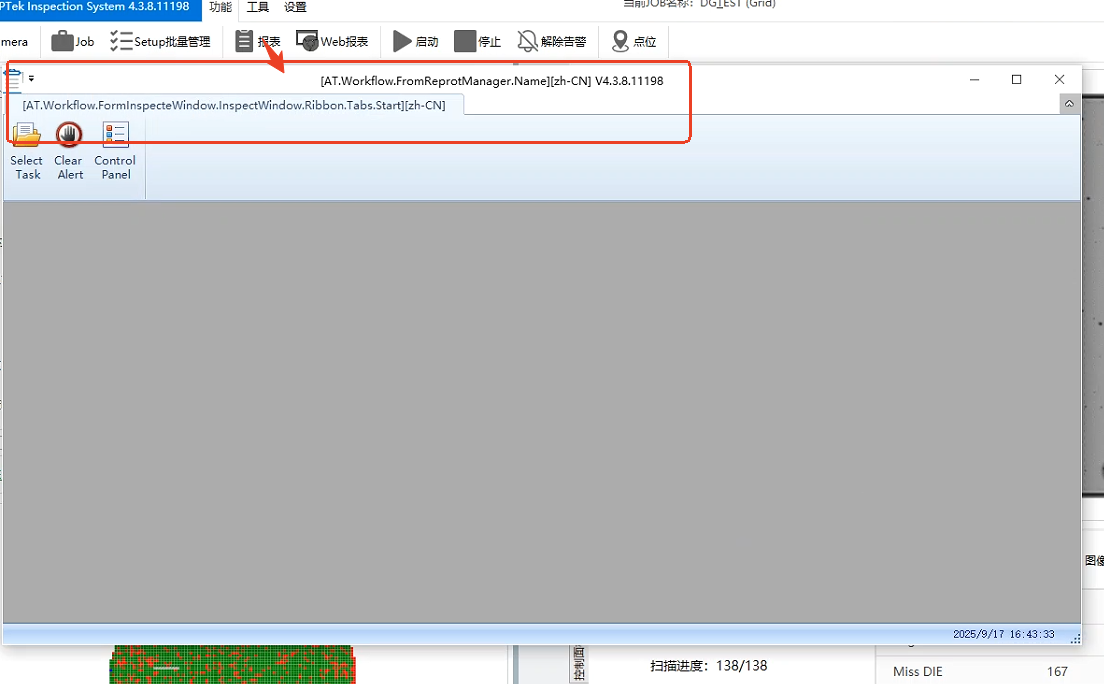This screenshot has width=1104, height=684.
Task: Open the 工具 menu
Action: [x=258, y=7]
